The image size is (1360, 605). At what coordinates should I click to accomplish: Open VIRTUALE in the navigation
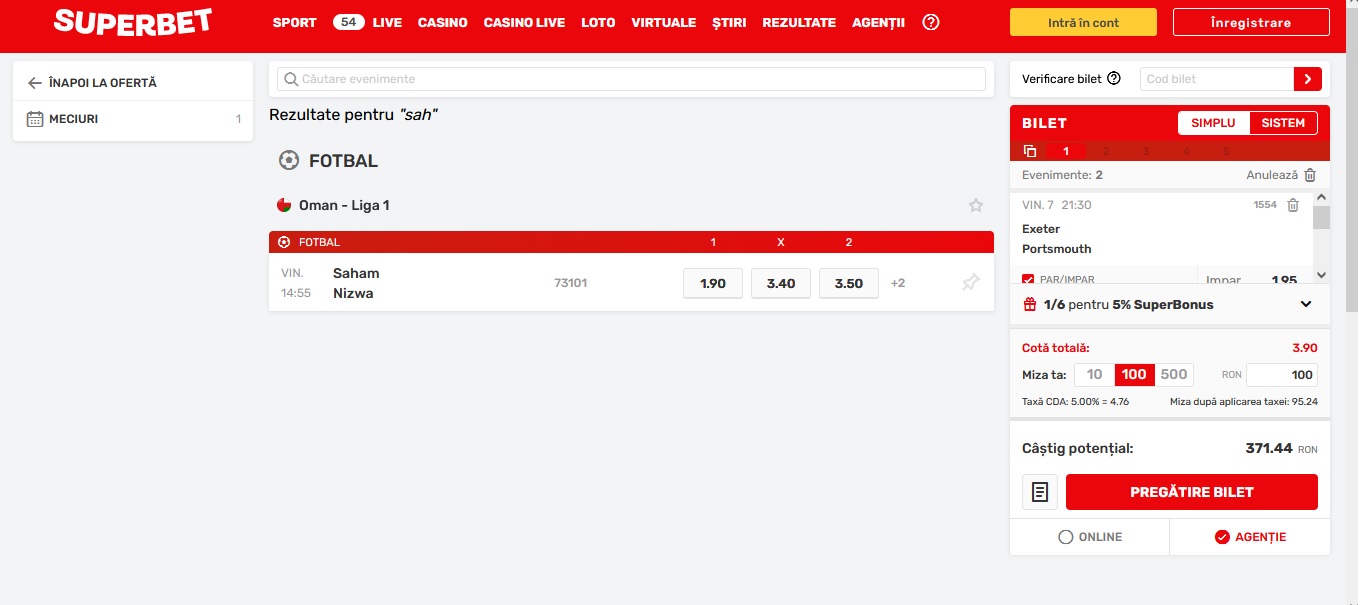pyautogui.click(x=664, y=23)
